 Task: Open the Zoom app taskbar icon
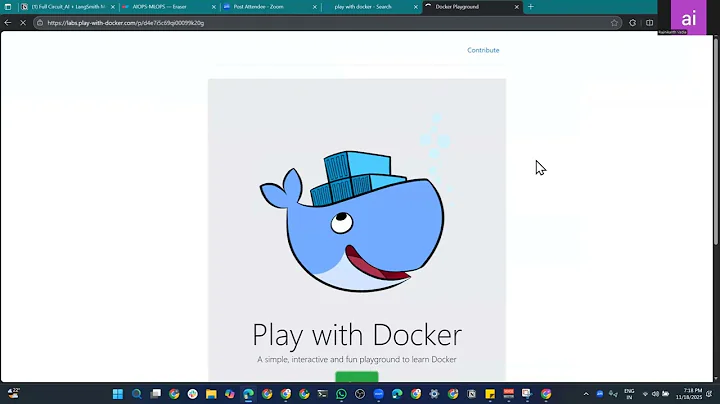[x=378, y=394]
